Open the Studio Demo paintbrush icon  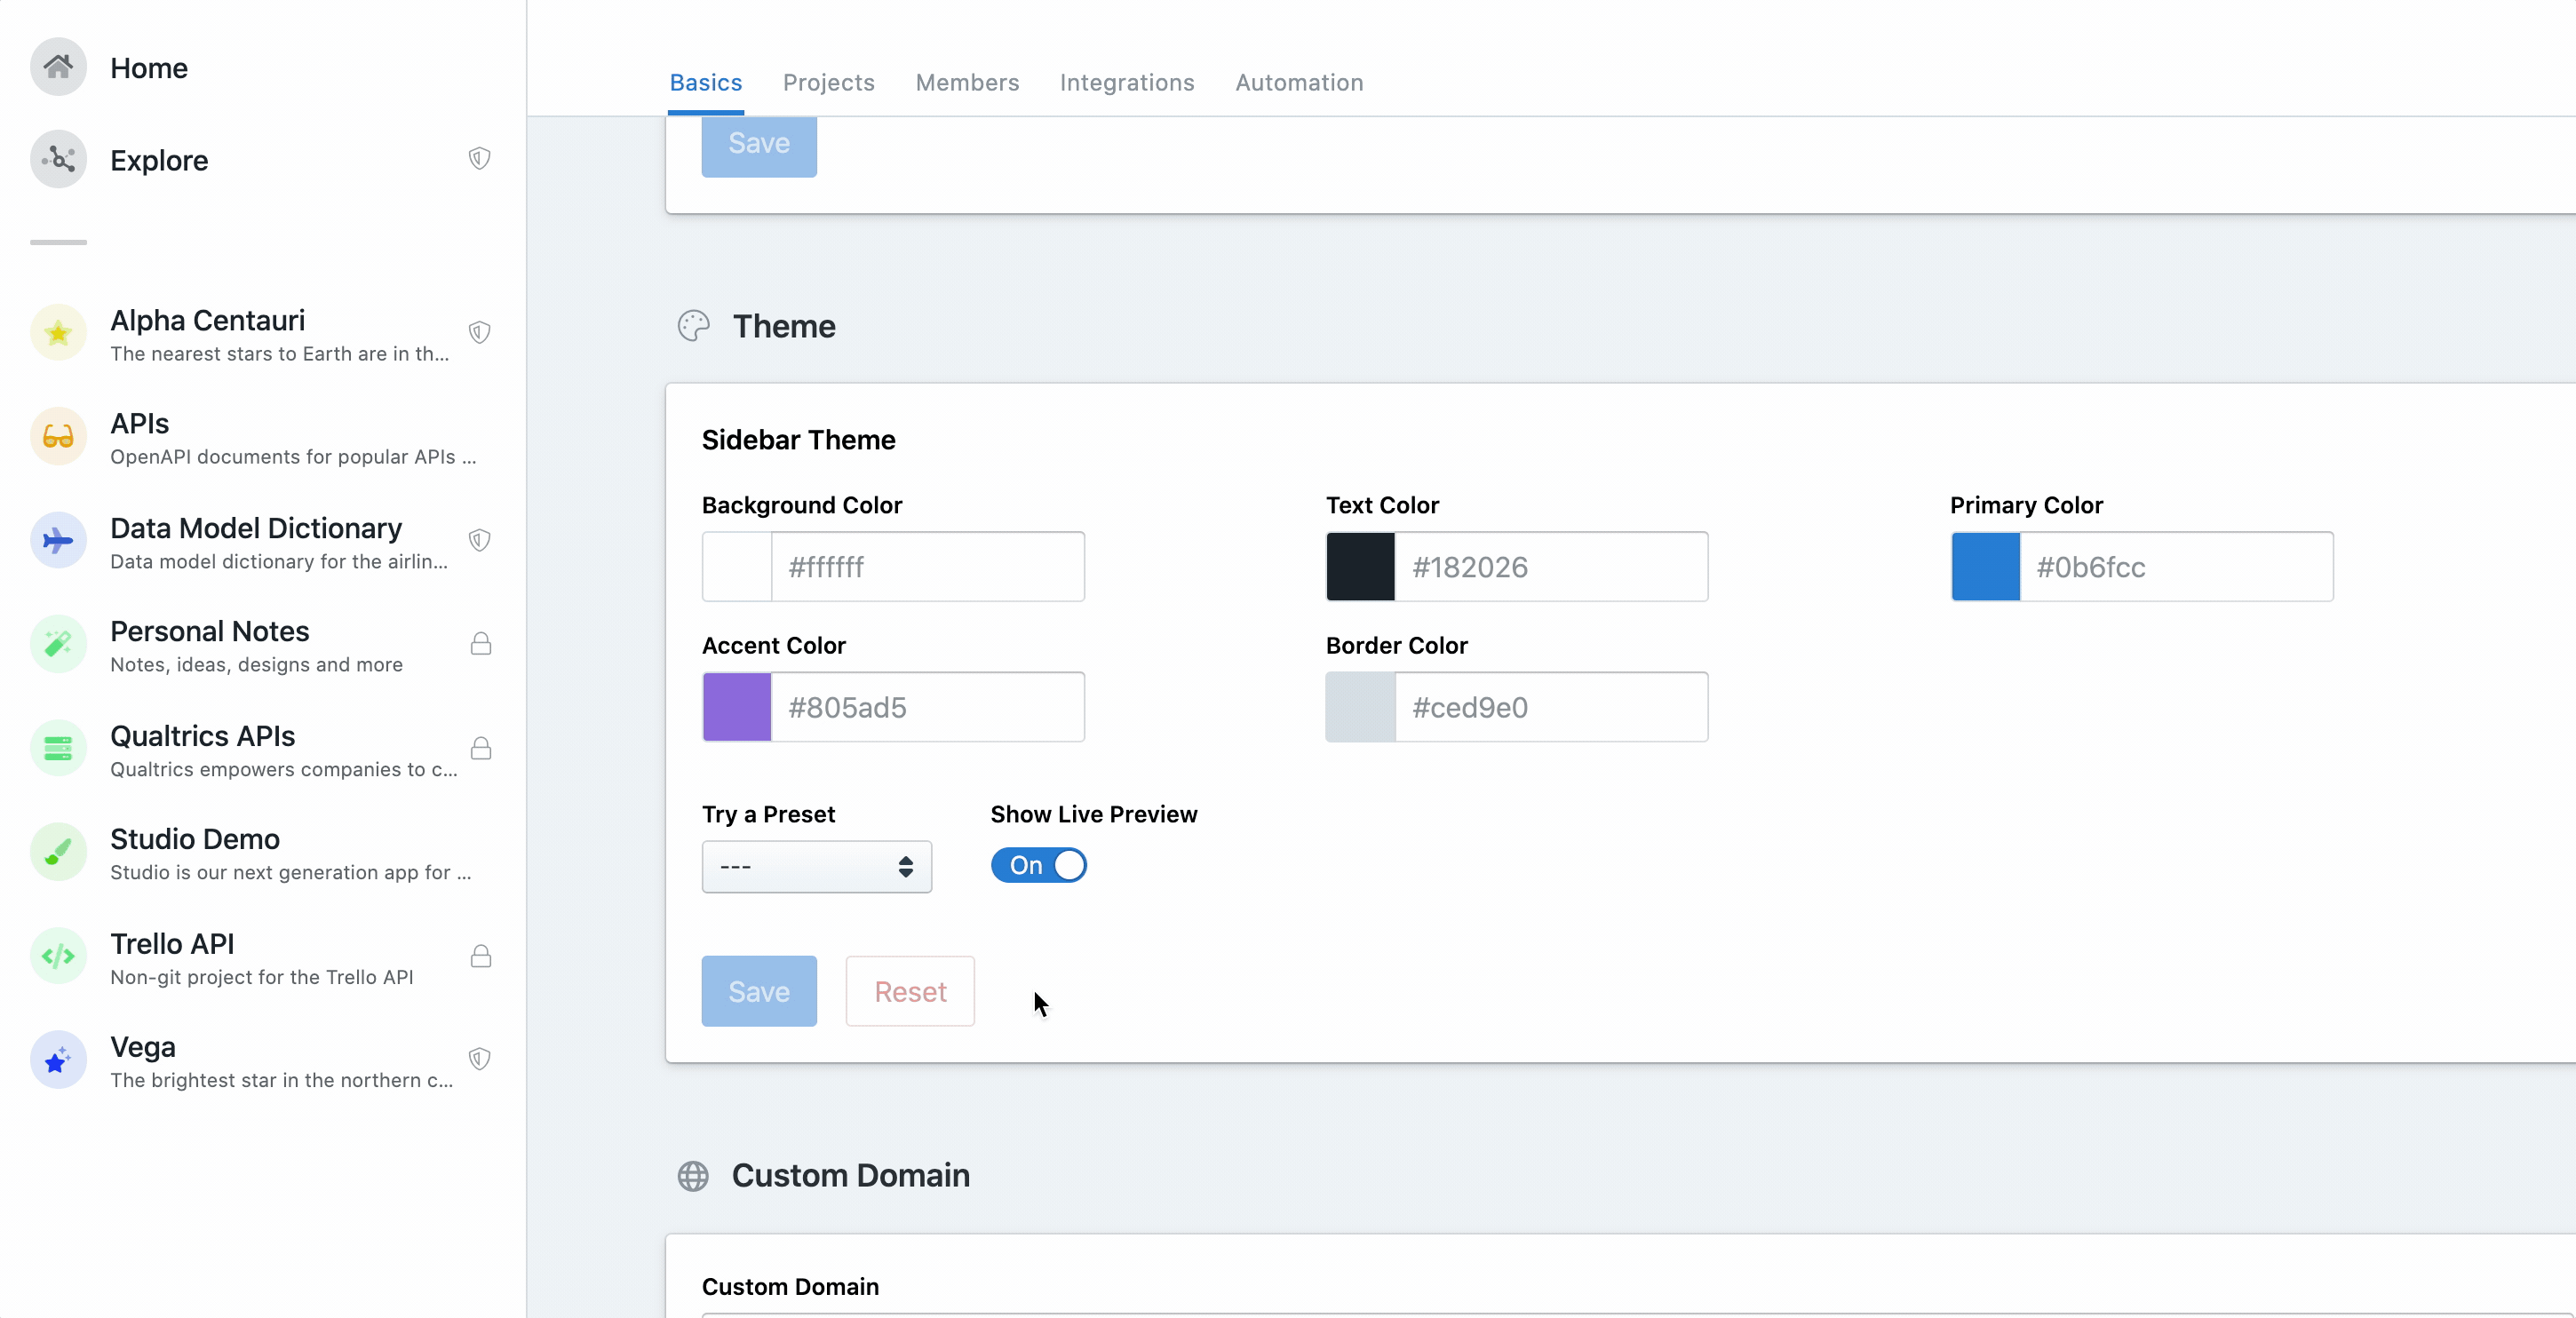(57, 852)
